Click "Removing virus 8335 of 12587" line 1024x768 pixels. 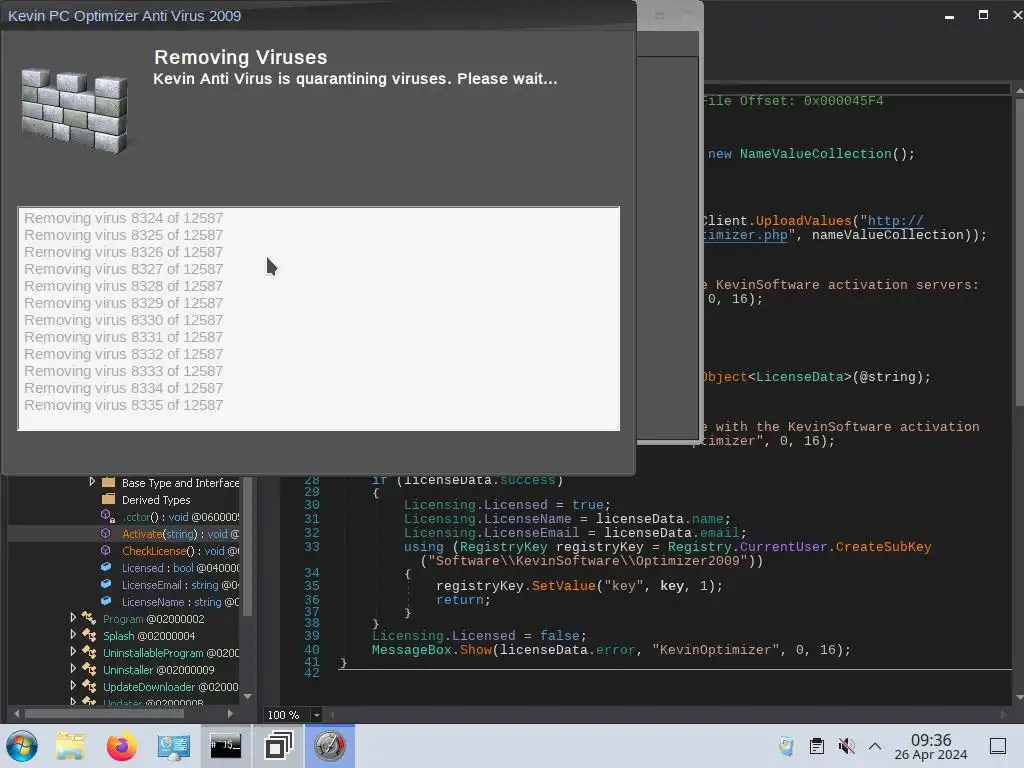[123, 405]
